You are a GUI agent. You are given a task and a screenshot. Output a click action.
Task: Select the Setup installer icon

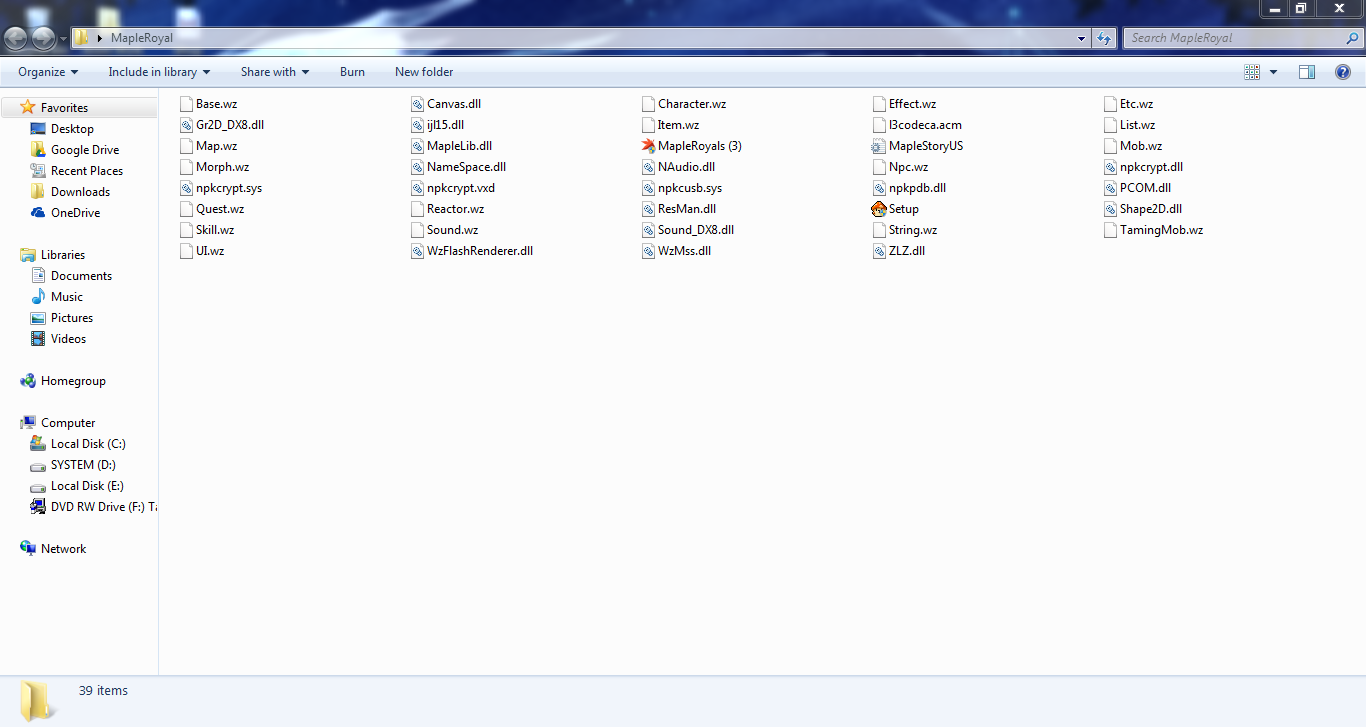coord(880,209)
